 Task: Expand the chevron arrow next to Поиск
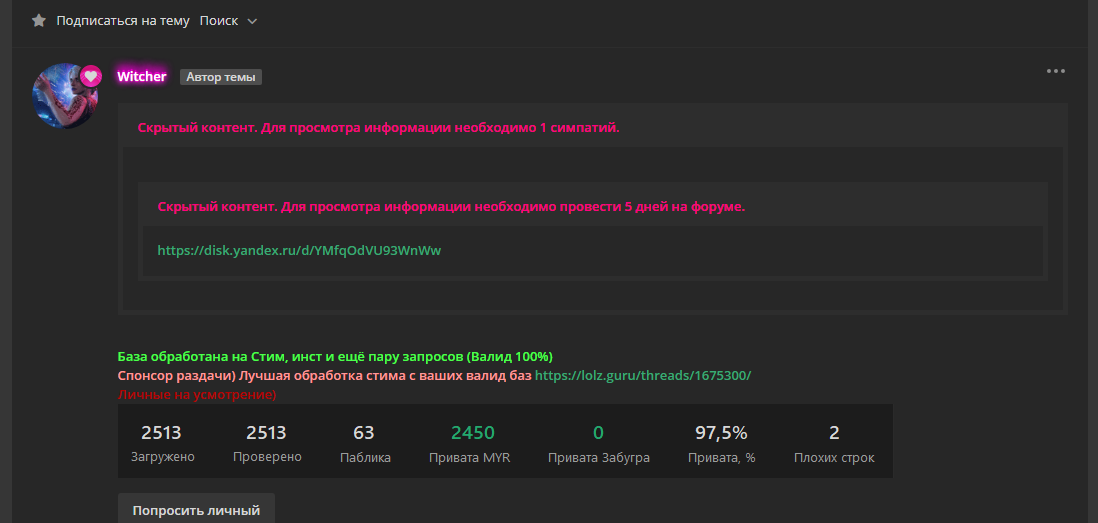(x=252, y=21)
